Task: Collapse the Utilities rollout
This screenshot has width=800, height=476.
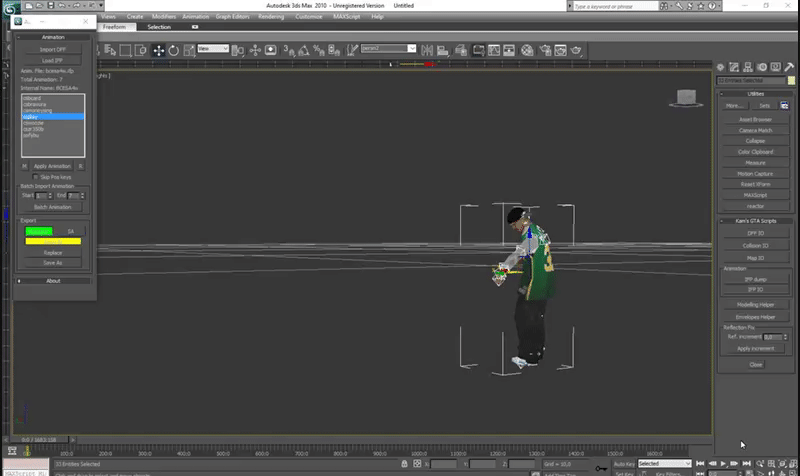Action: (756, 94)
